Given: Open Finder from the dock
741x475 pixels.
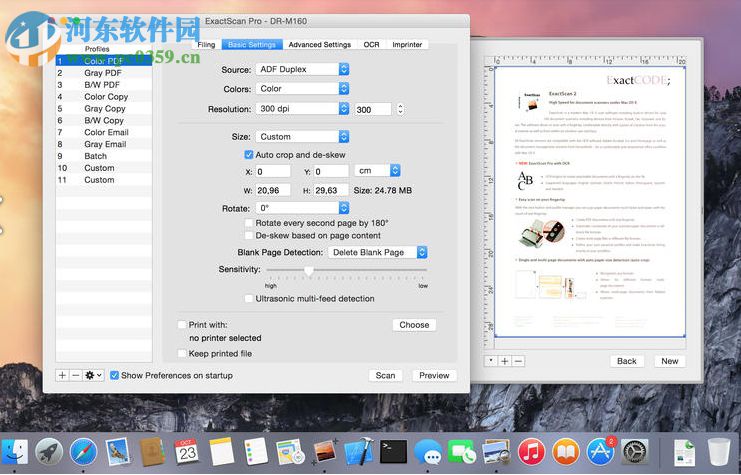Looking at the screenshot, I should pyautogui.click(x=13, y=451).
